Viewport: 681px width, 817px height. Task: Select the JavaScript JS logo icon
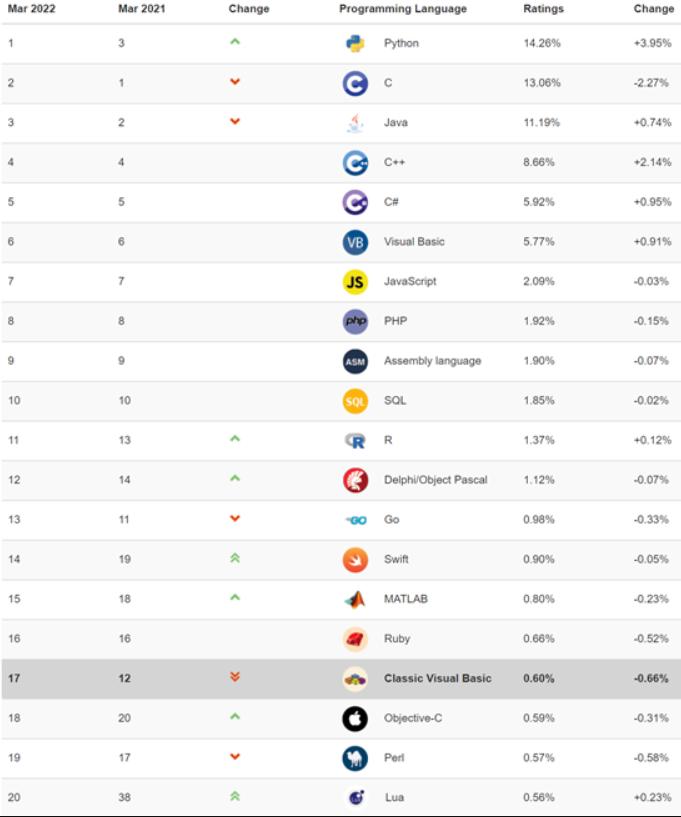click(x=355, y=282)
